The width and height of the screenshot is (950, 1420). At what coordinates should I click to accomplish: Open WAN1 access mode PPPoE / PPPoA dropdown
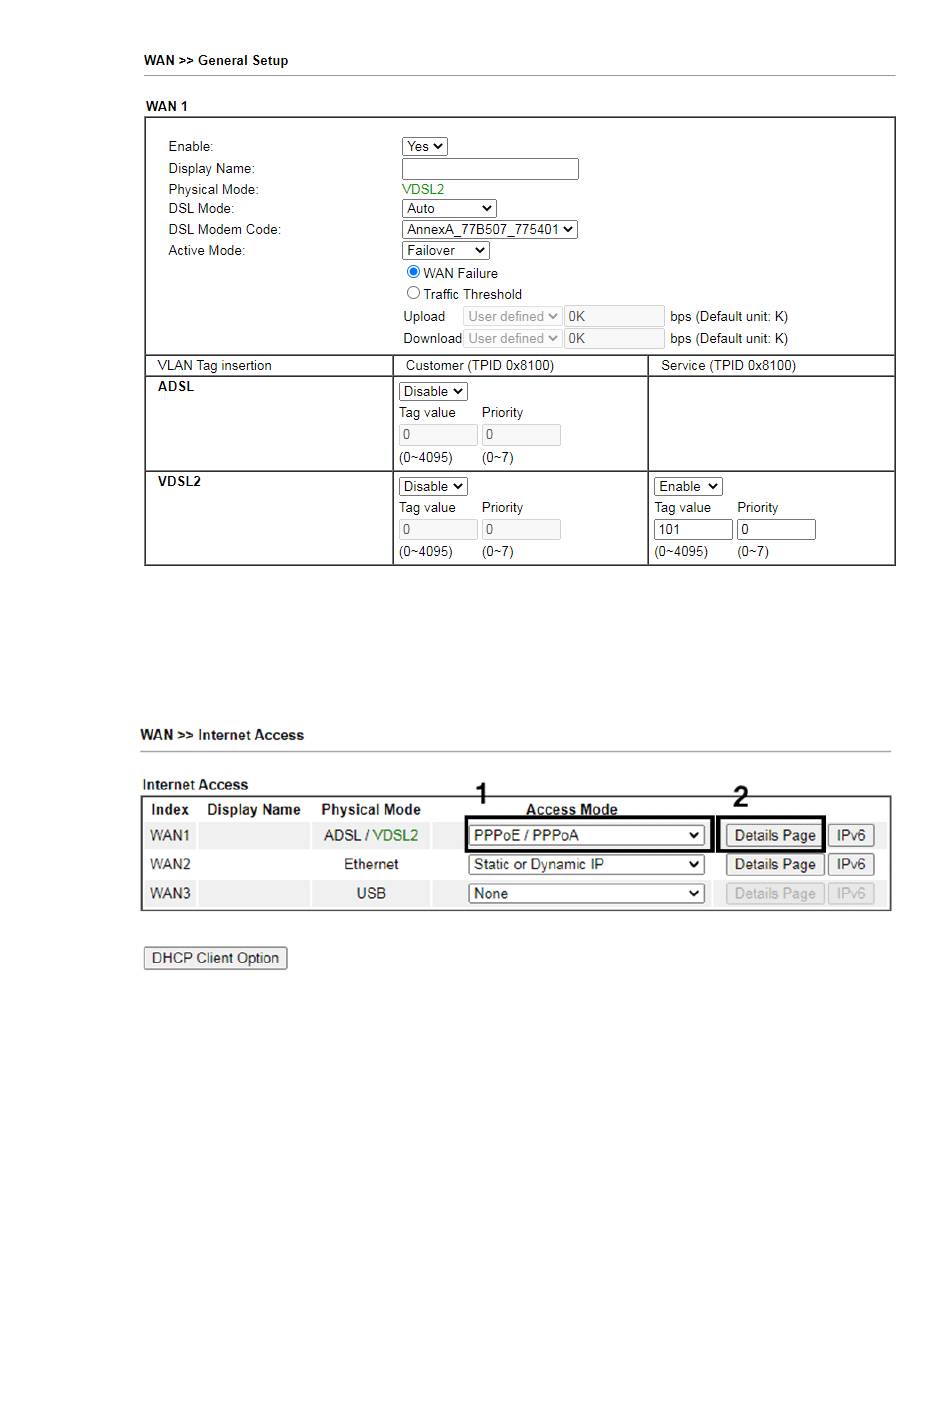pyautogui.click(x=587, y=835)
